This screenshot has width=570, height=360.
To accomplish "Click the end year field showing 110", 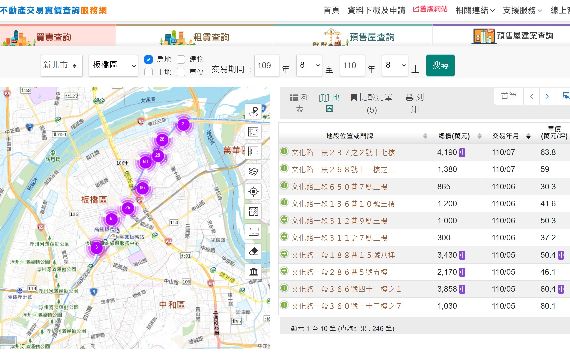I will [x=352, y=65].
